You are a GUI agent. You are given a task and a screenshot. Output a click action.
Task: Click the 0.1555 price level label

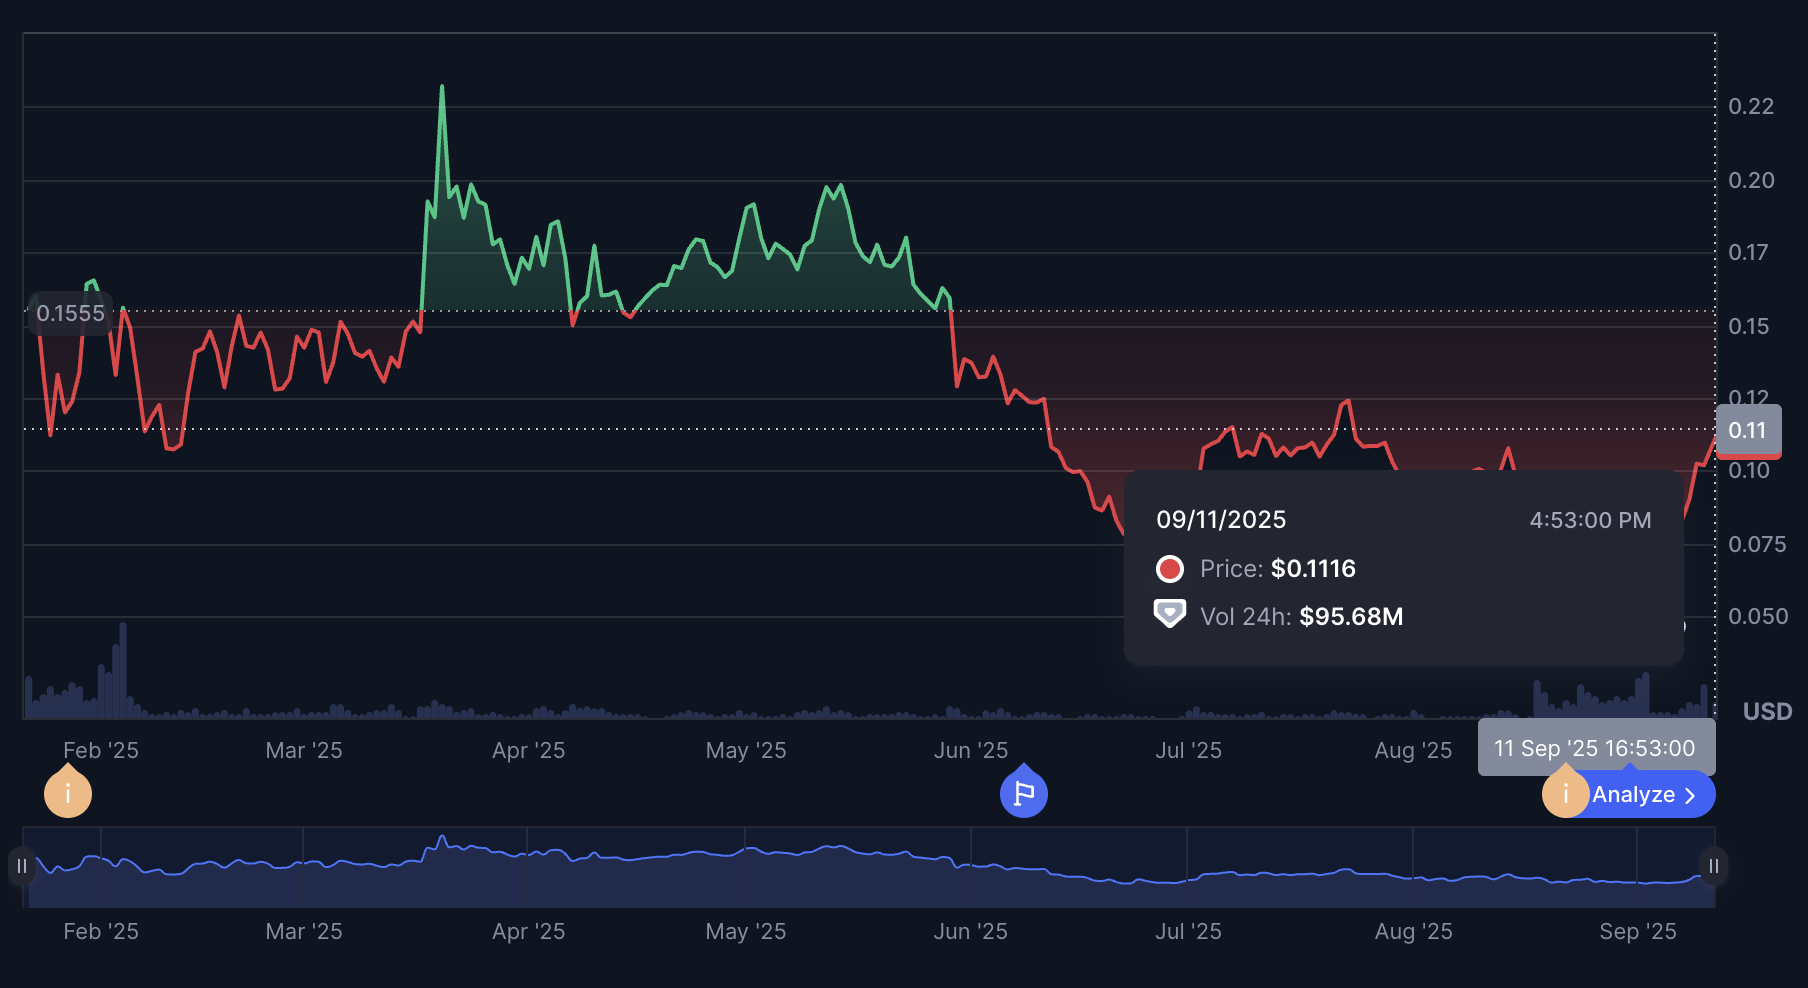[x=70, y=313]
